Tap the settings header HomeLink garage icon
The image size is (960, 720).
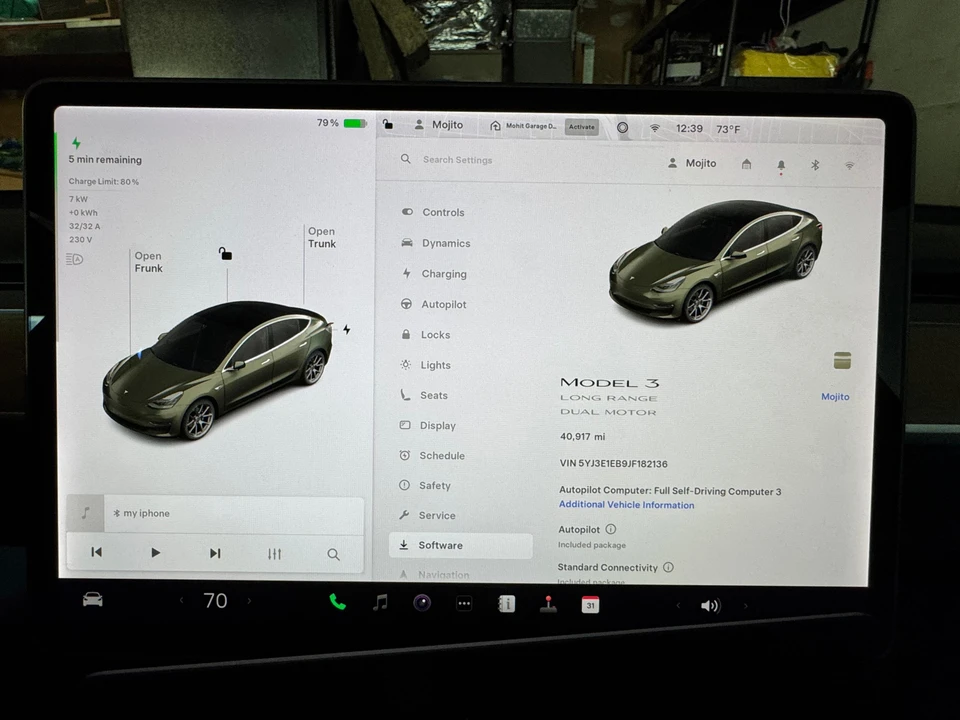[x=746, y=164]
